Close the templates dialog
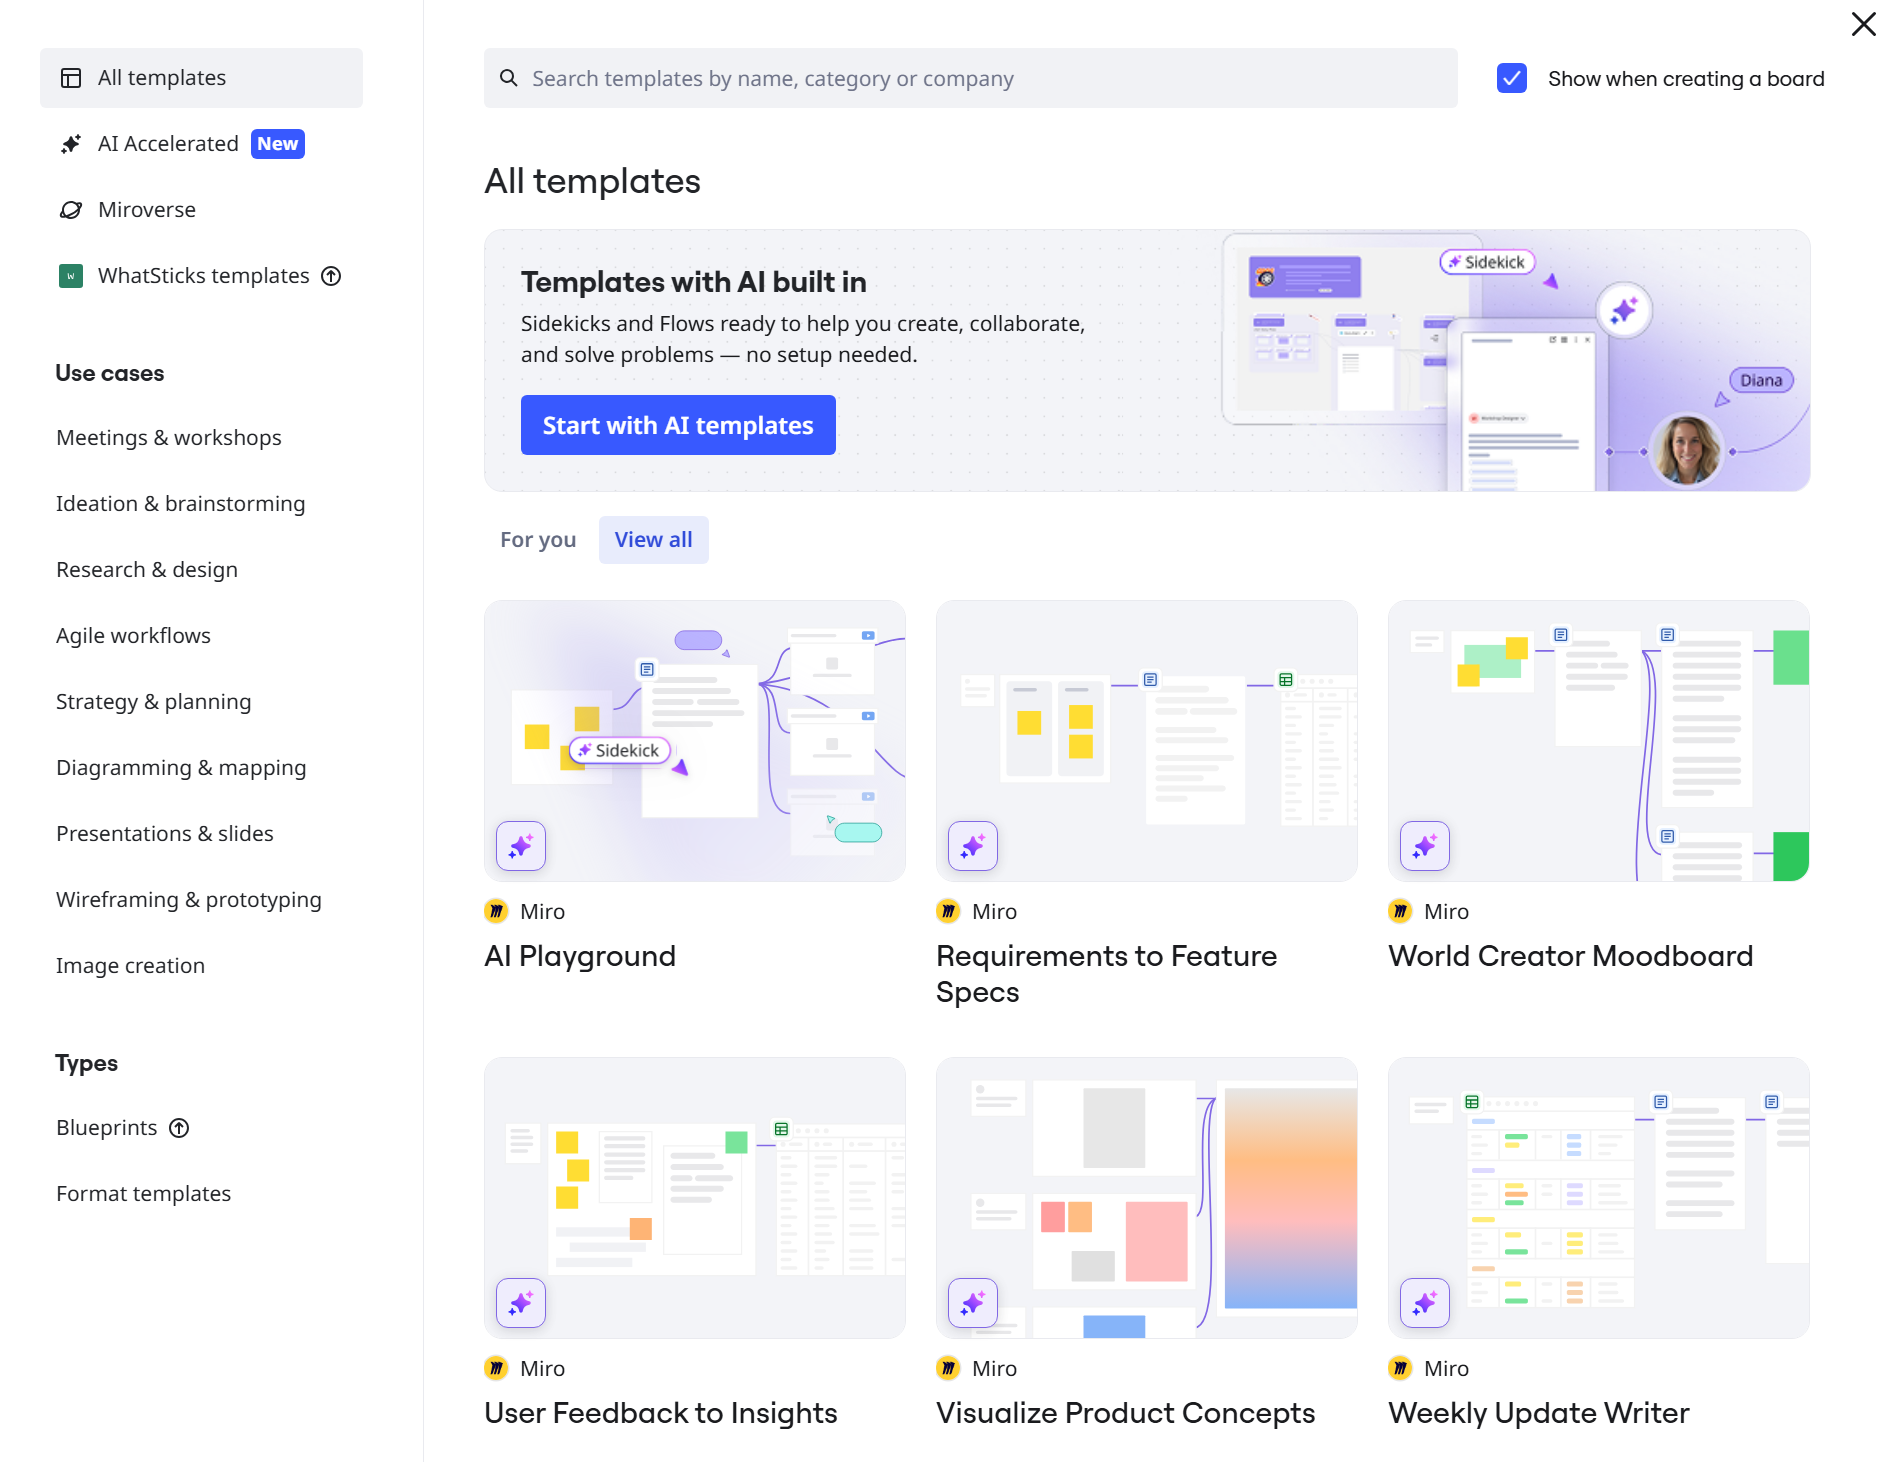Viewport: 1882px width, 1462px height. coord(1863,24)
